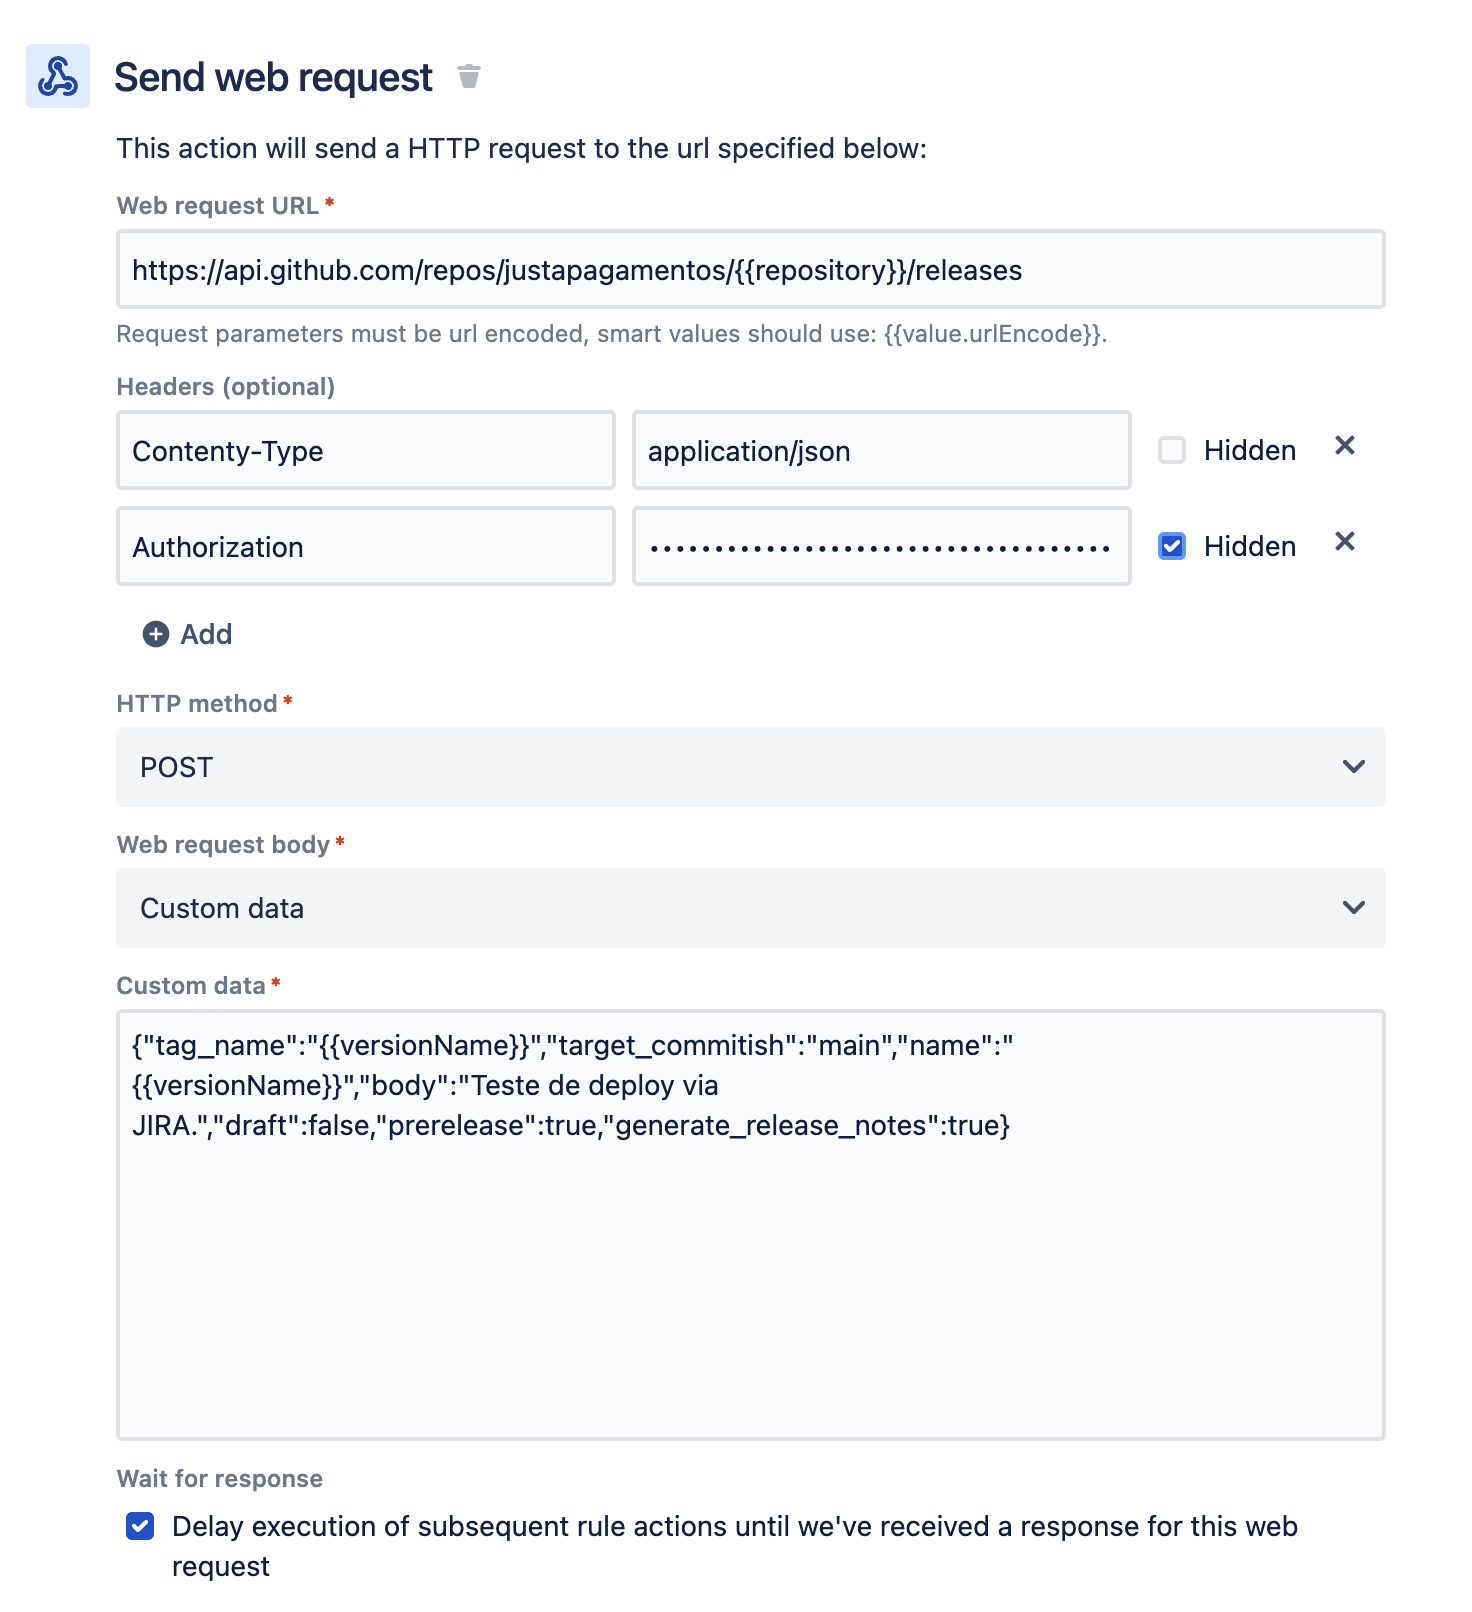The width and height of the screenshot is (1472, 1612).
Task: Click into the Custom data text area
Action: (751, 1225)
